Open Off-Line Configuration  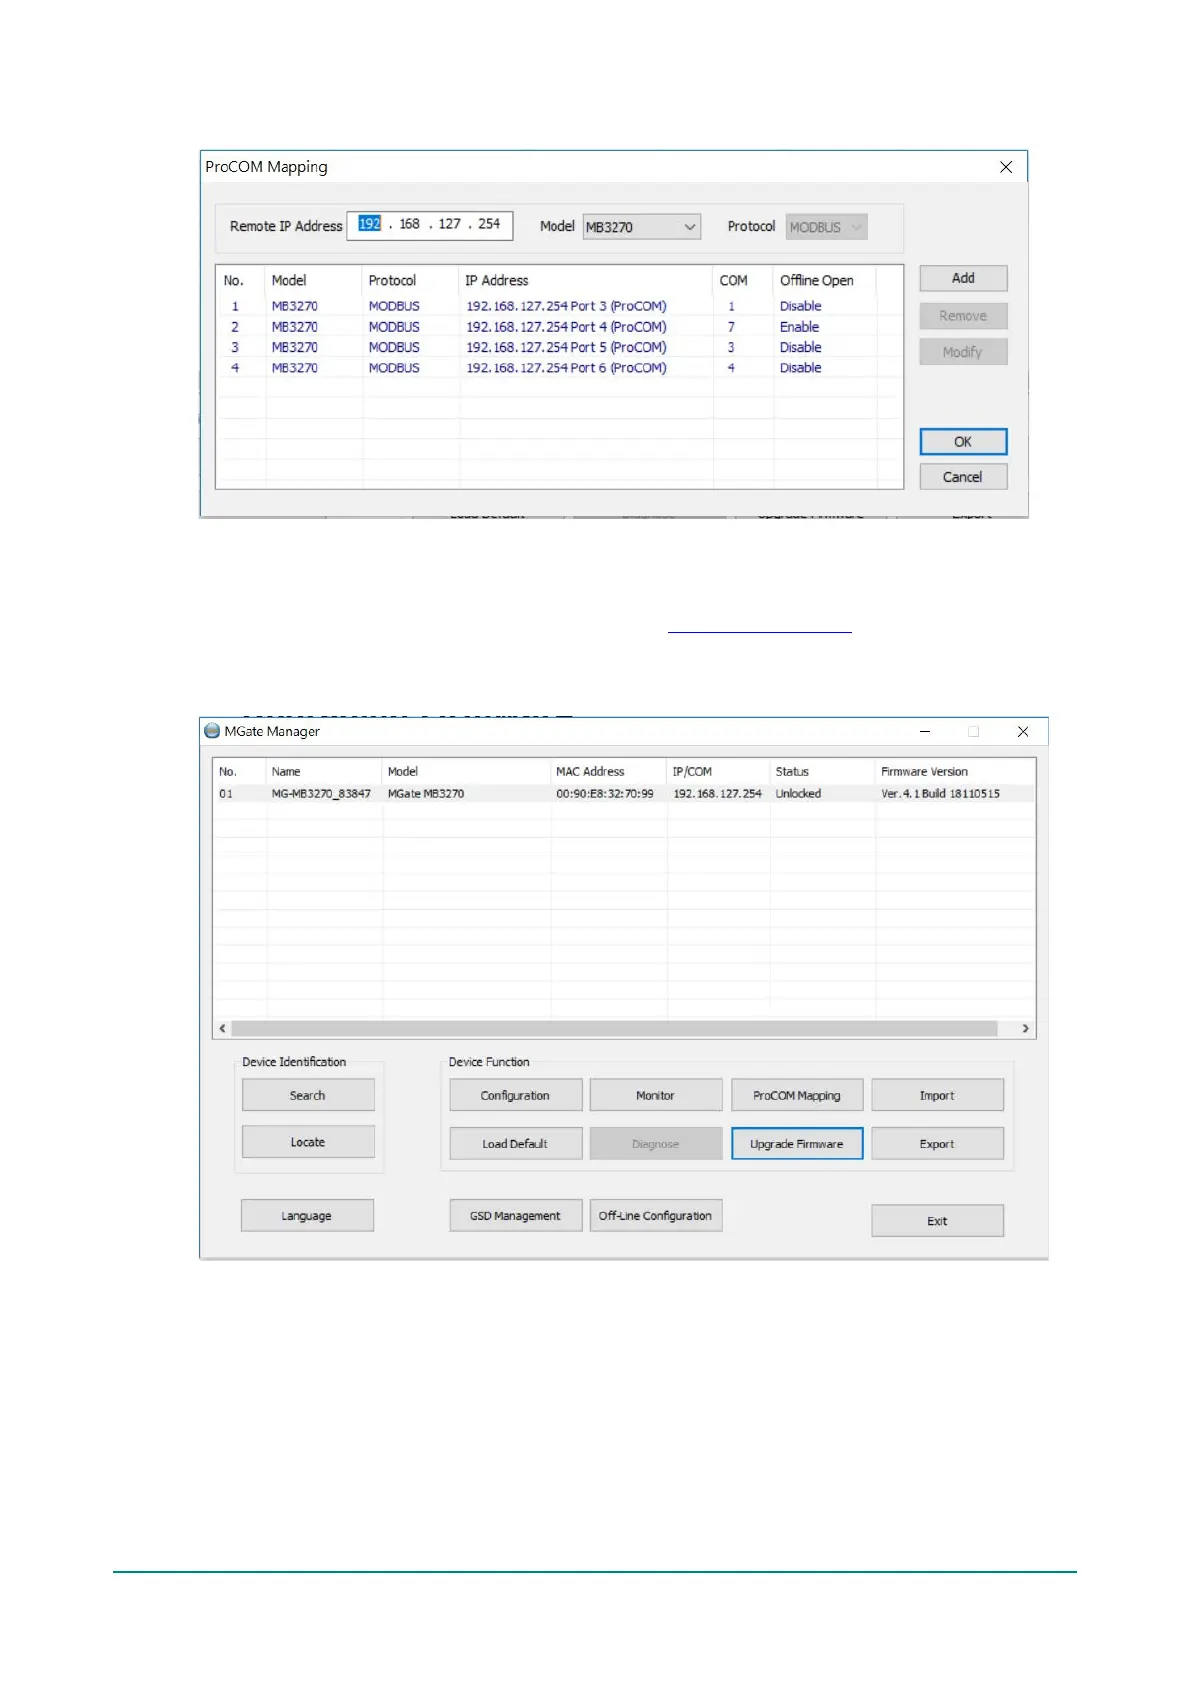(656, 1216)
